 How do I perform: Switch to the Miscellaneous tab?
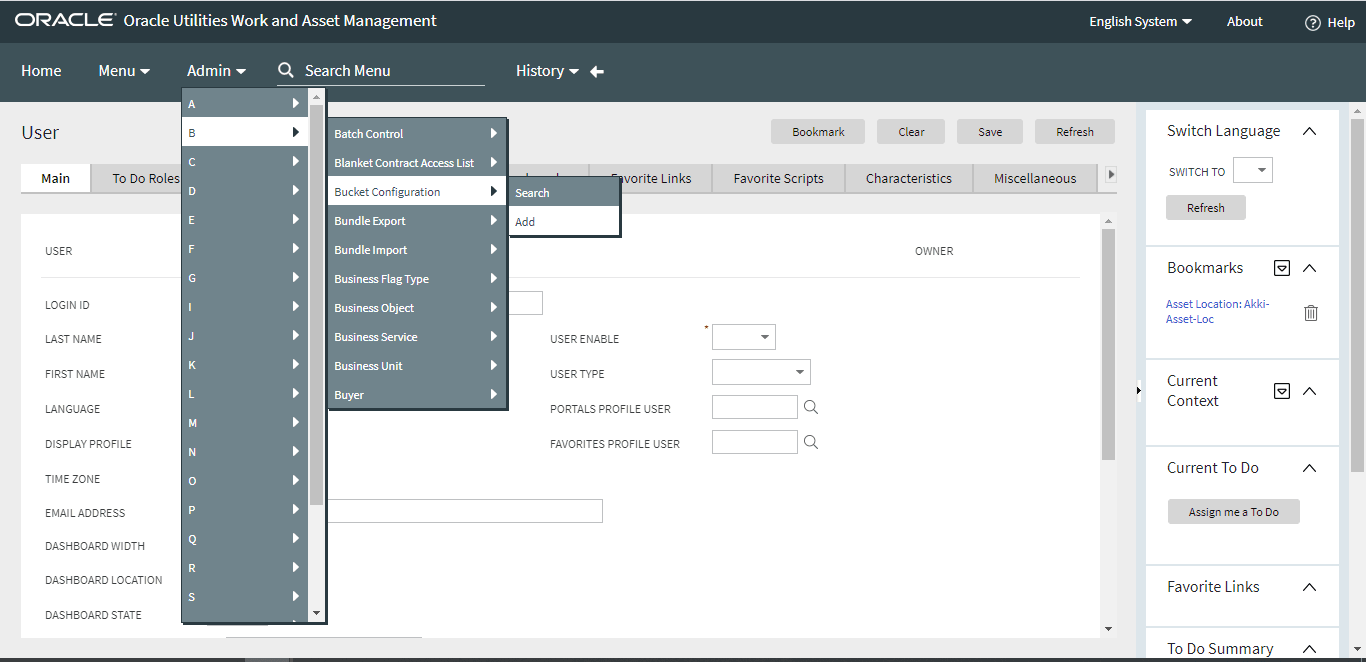point(1034,178)
